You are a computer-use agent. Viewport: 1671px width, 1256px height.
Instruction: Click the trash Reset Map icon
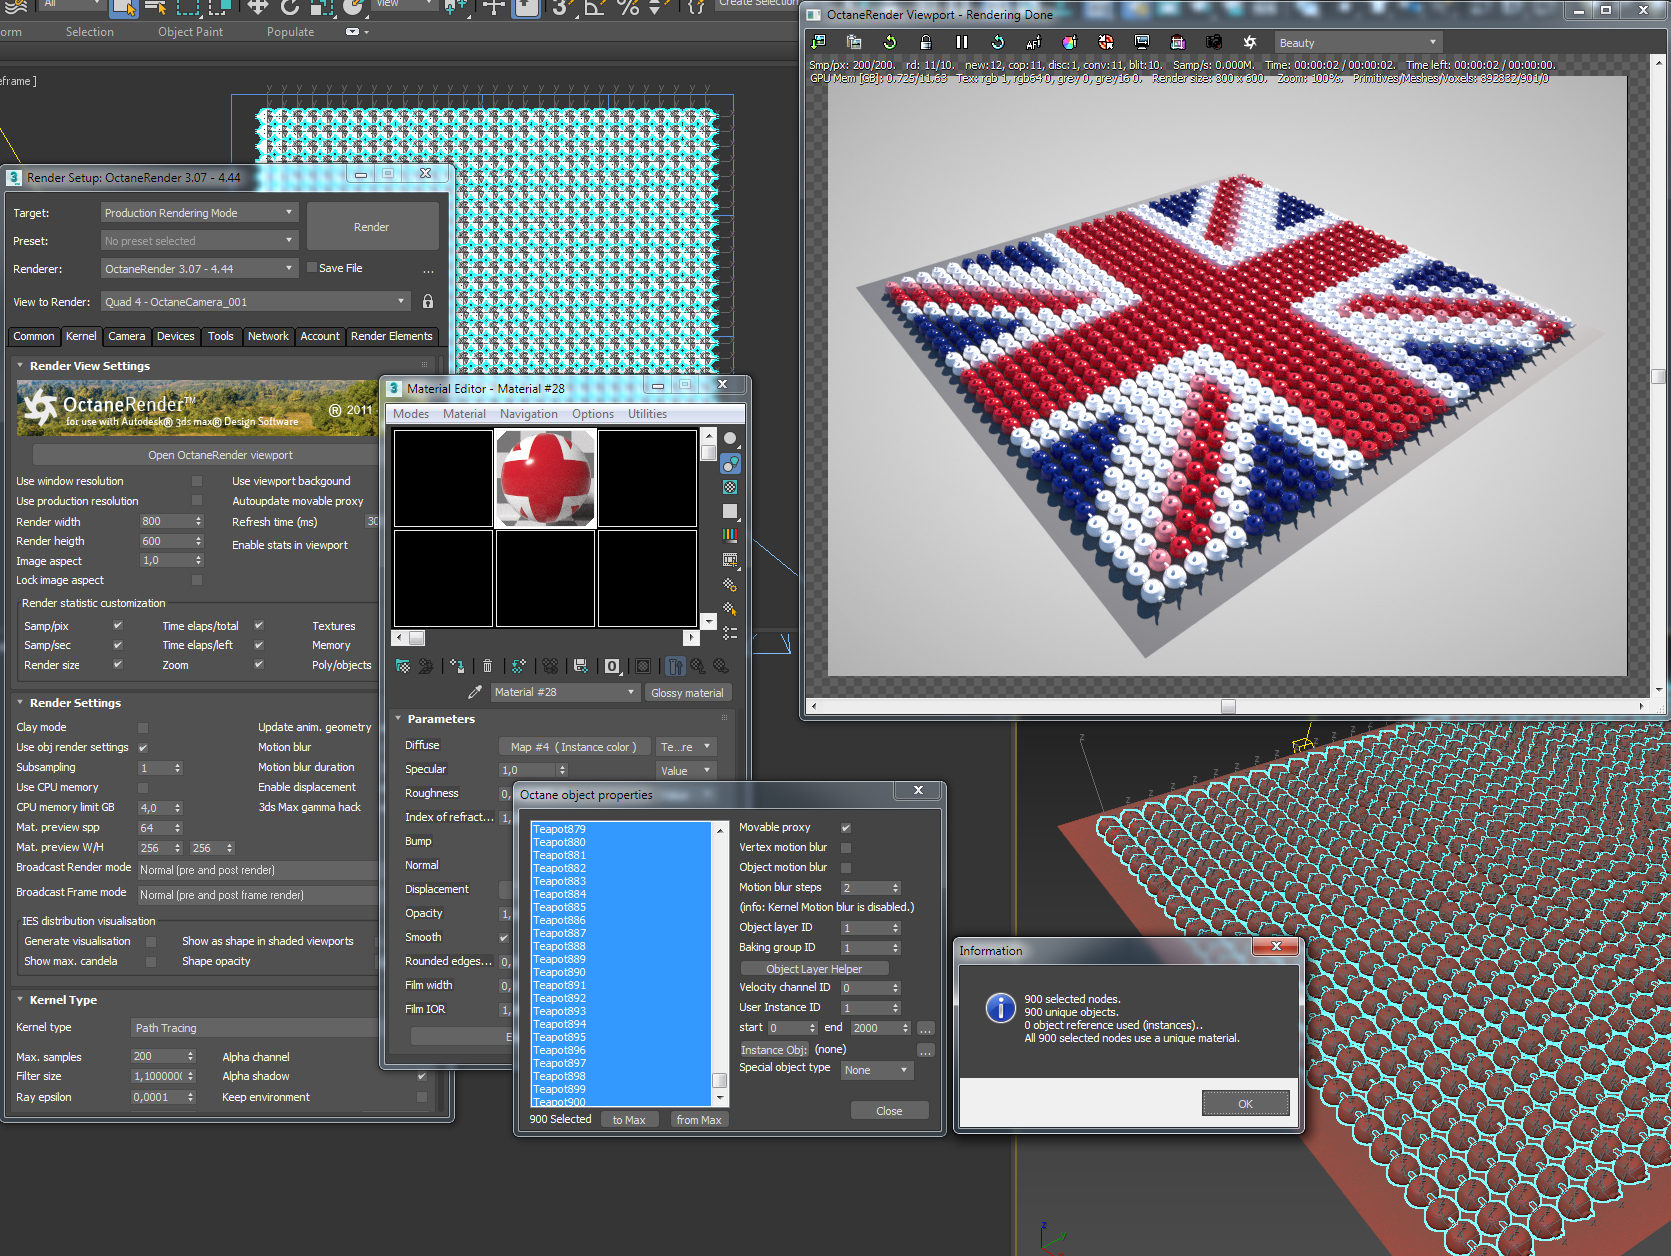[487, 666]
